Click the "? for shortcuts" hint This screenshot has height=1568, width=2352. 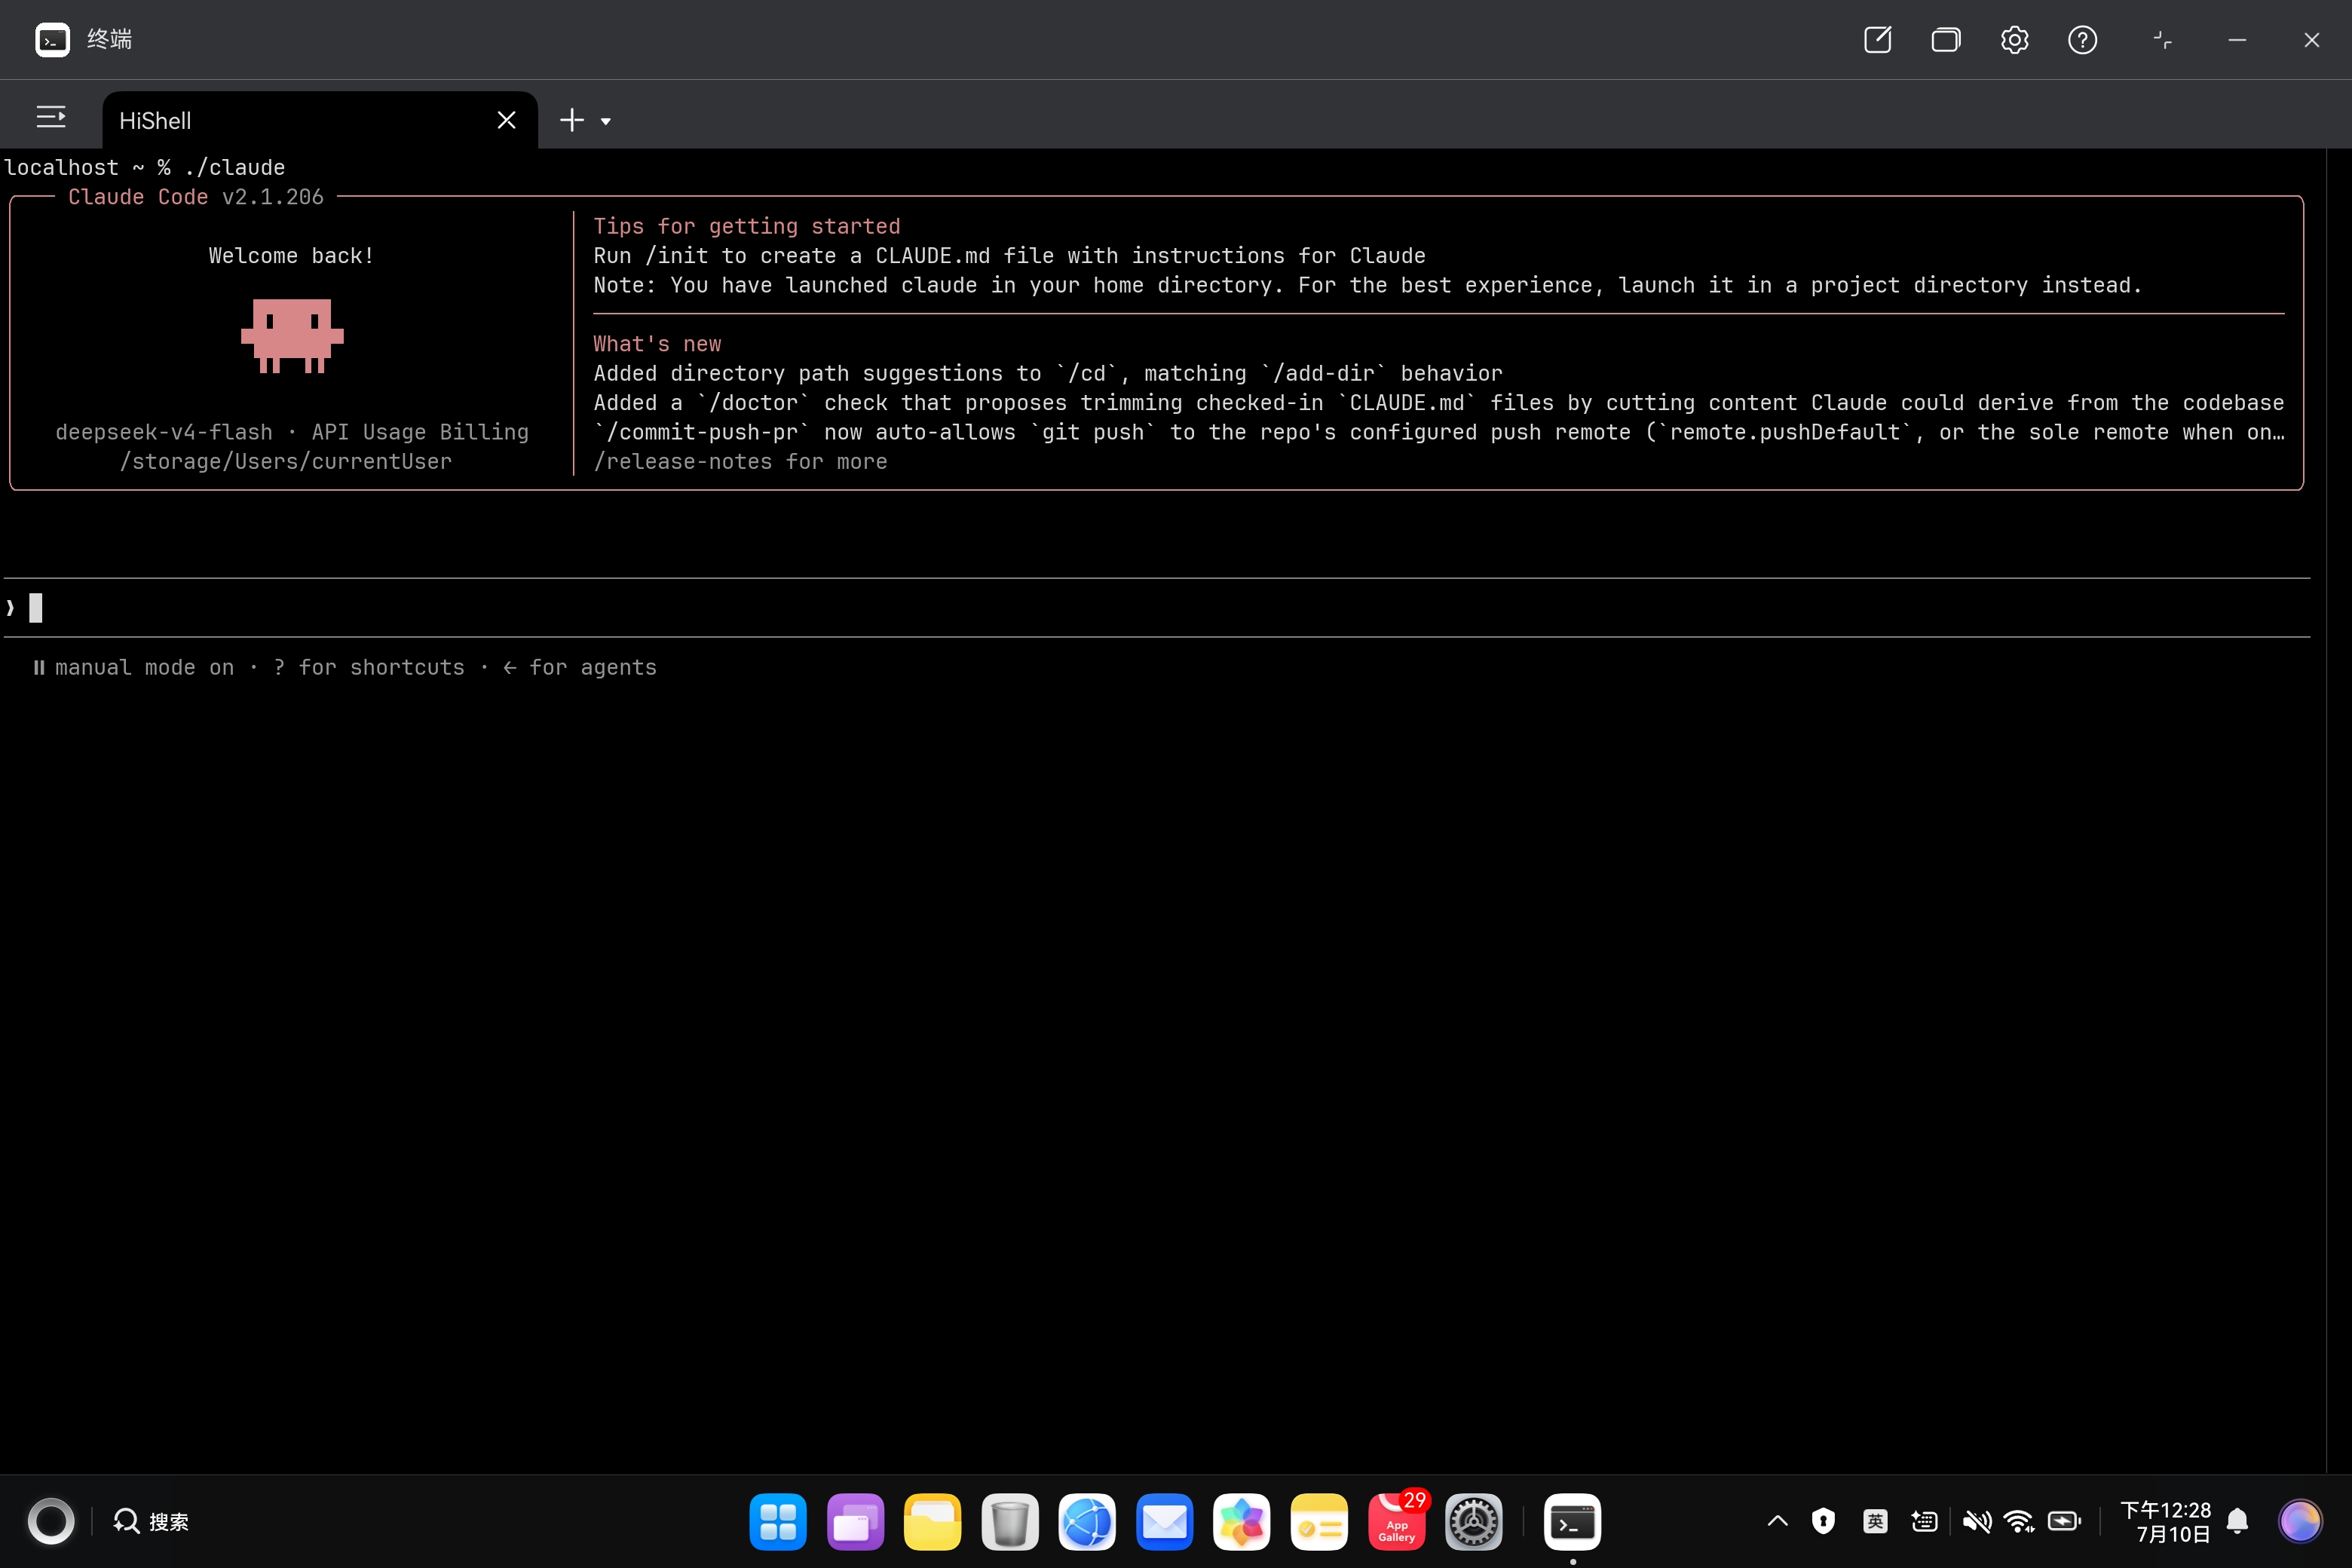pos(369,668)
